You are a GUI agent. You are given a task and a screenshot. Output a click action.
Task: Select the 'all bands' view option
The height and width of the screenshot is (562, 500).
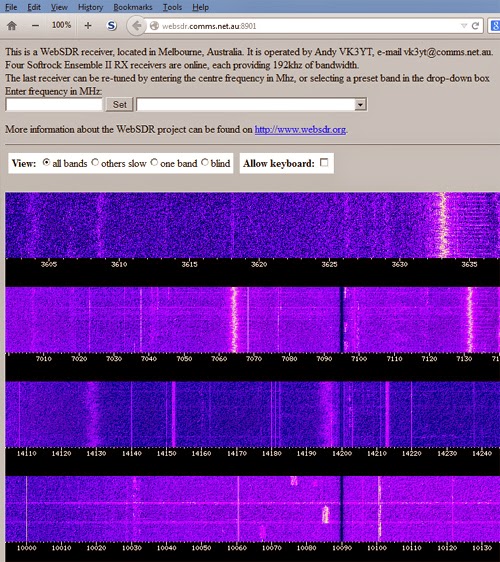46,162
